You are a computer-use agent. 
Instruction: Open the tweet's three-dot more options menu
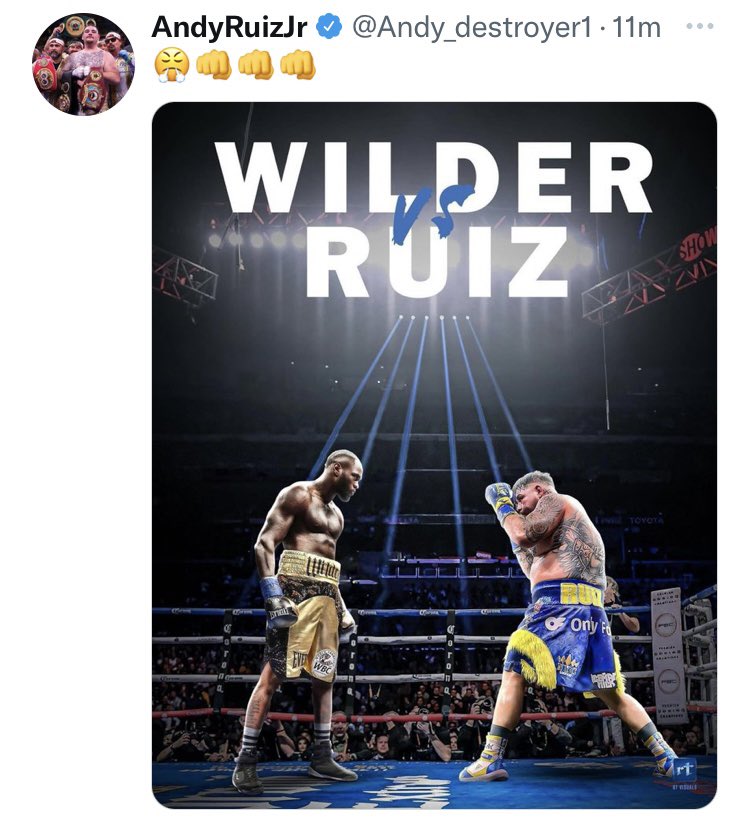coord(700,26)
